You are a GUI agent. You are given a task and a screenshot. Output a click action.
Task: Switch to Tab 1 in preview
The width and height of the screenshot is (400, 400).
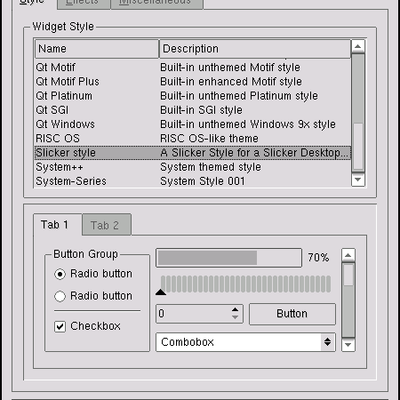point(58,225)
